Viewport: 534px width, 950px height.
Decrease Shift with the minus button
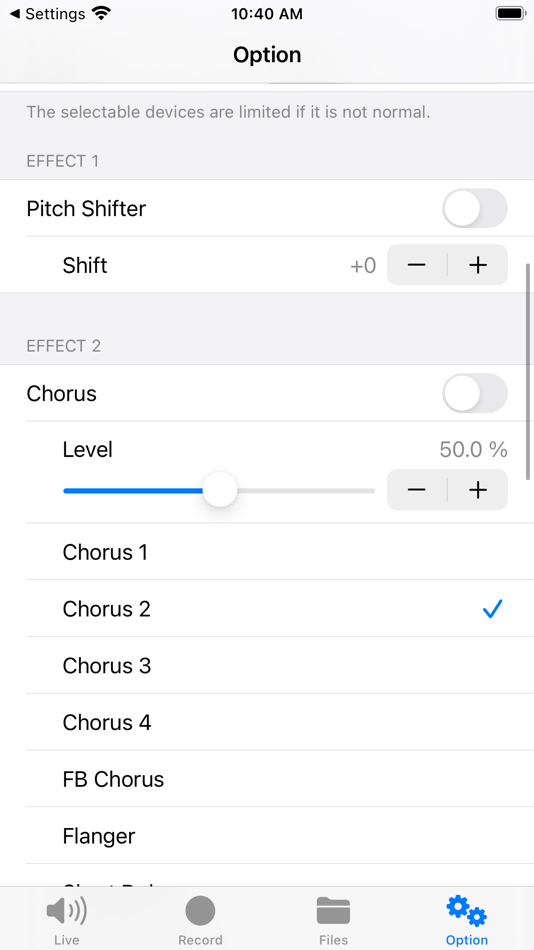coord(416,265)
